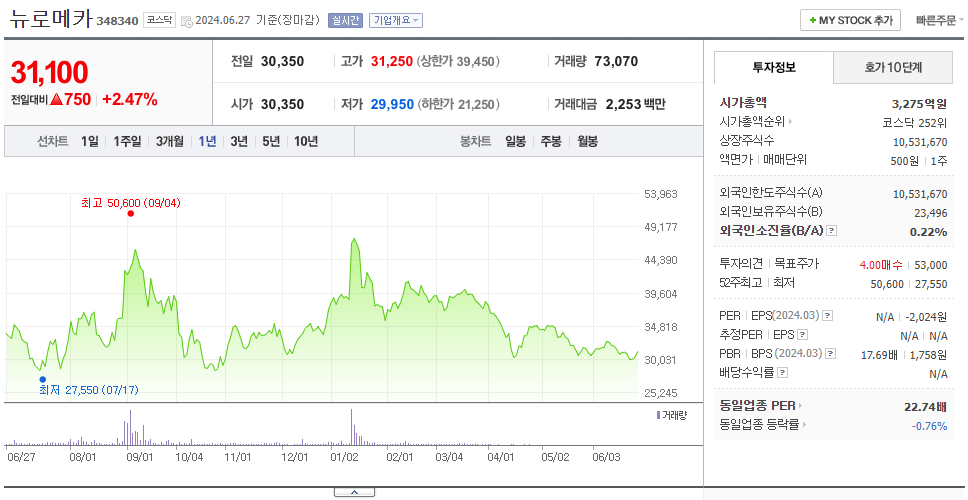Select the 10년 line chart period
968x500 pixels.
(306, 141)
